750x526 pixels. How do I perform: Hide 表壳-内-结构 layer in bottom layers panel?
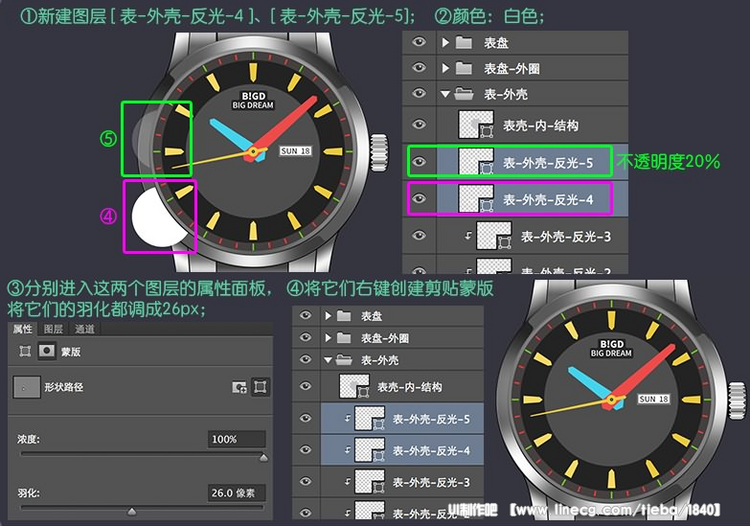(x=305, y=386)
